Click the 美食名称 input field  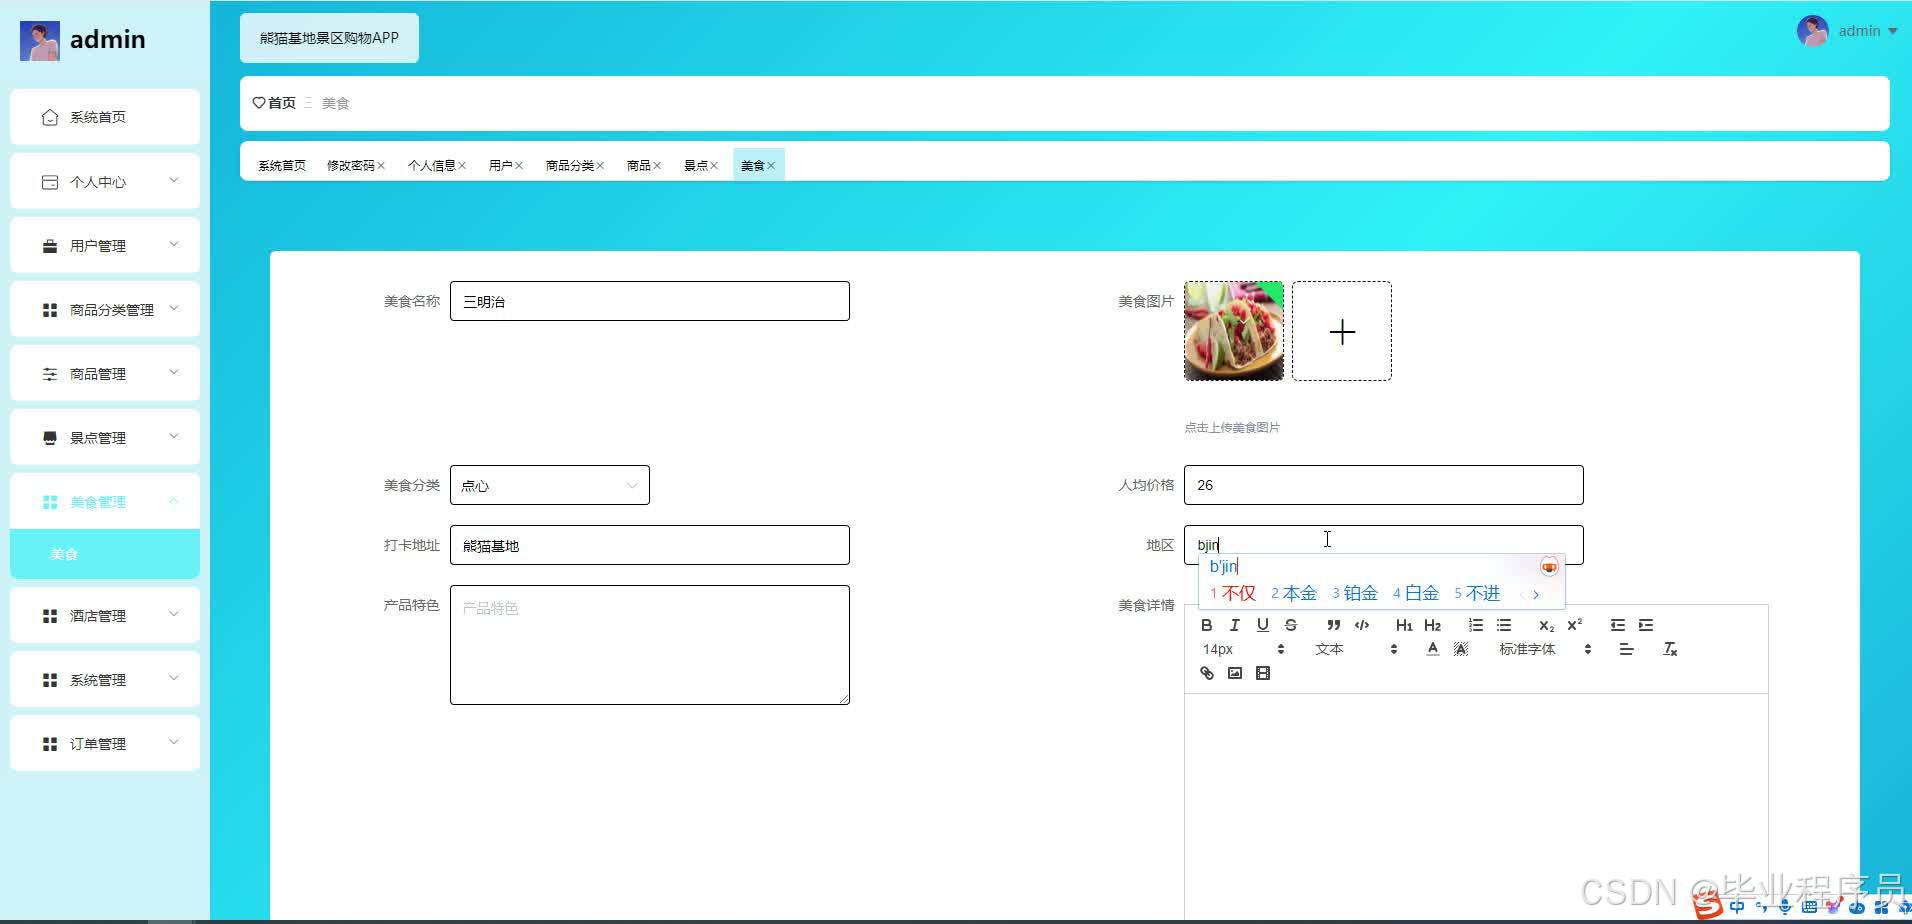point(650,301)
